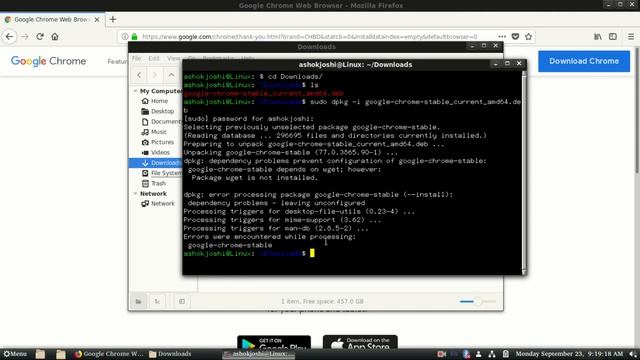Go back using Firefox back arrow
Image resolution: width=640 pixels, height=360 pixels.
pyautogui.click(x=9, y=37)
